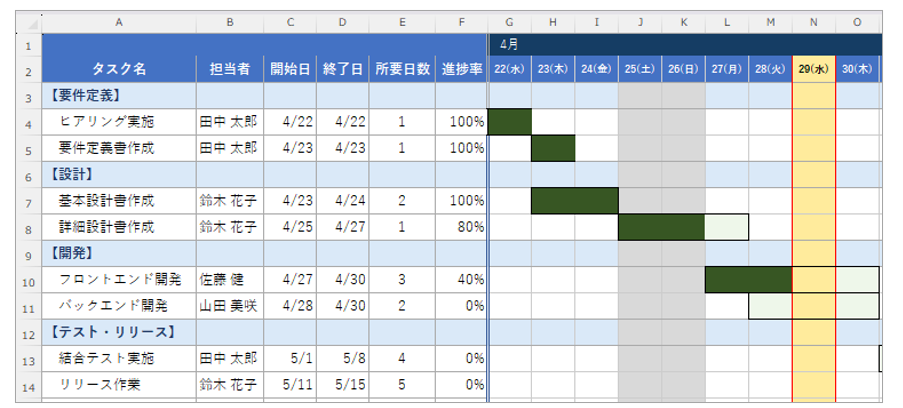Select the 詳細設計書作成 task cell
Screen dimensions: 903x408
pos(119,228)
